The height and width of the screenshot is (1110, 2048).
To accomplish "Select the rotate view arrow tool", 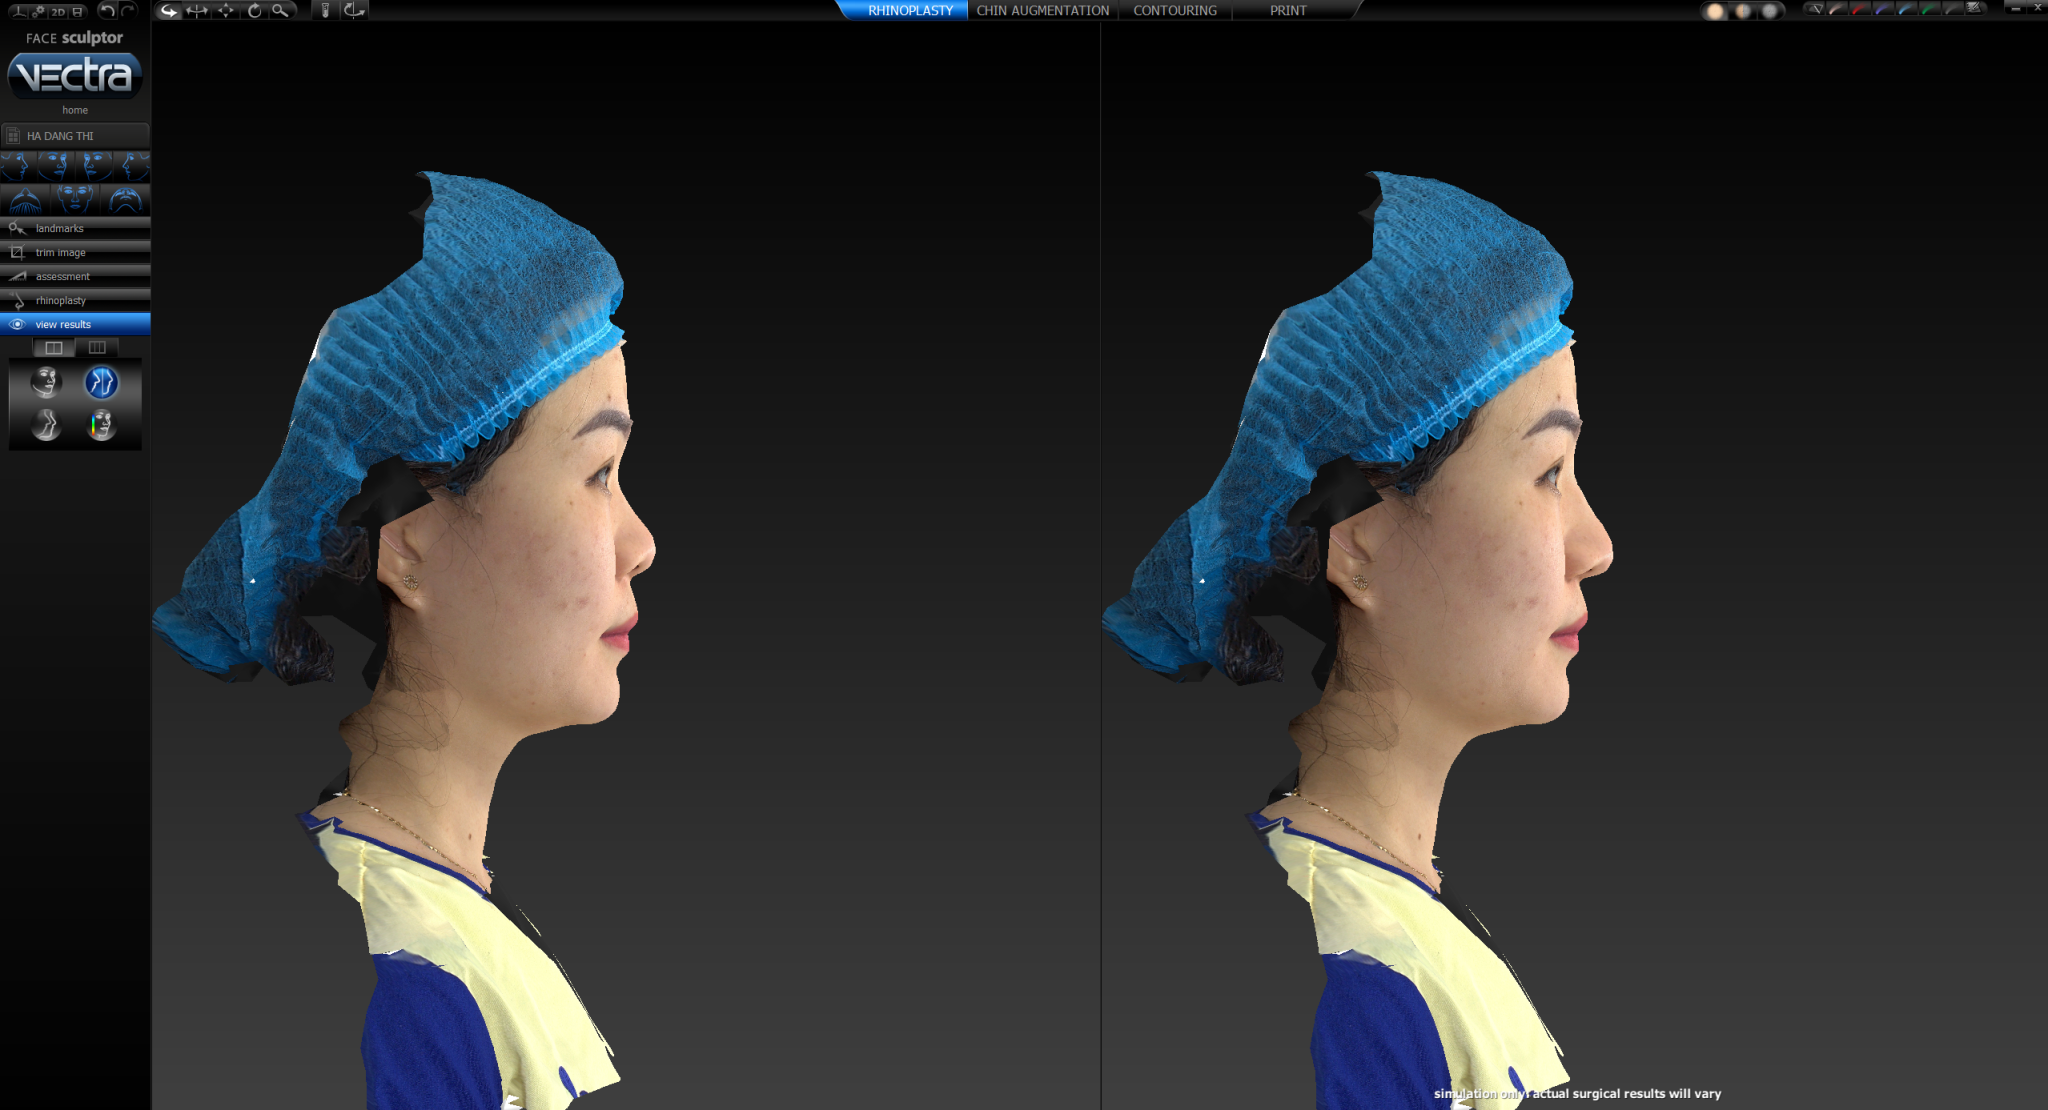I will [x=169, y=11].
